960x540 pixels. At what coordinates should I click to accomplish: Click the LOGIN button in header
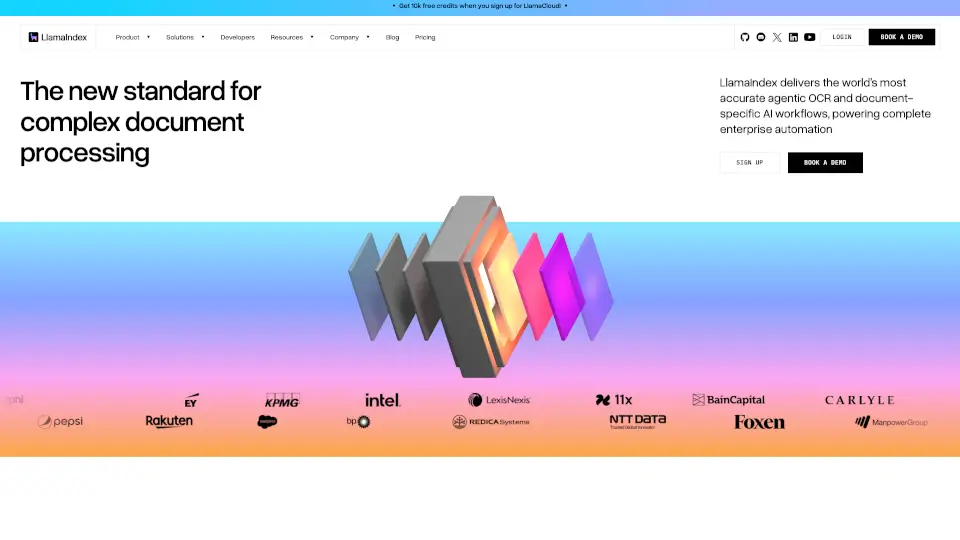point(841,37)
